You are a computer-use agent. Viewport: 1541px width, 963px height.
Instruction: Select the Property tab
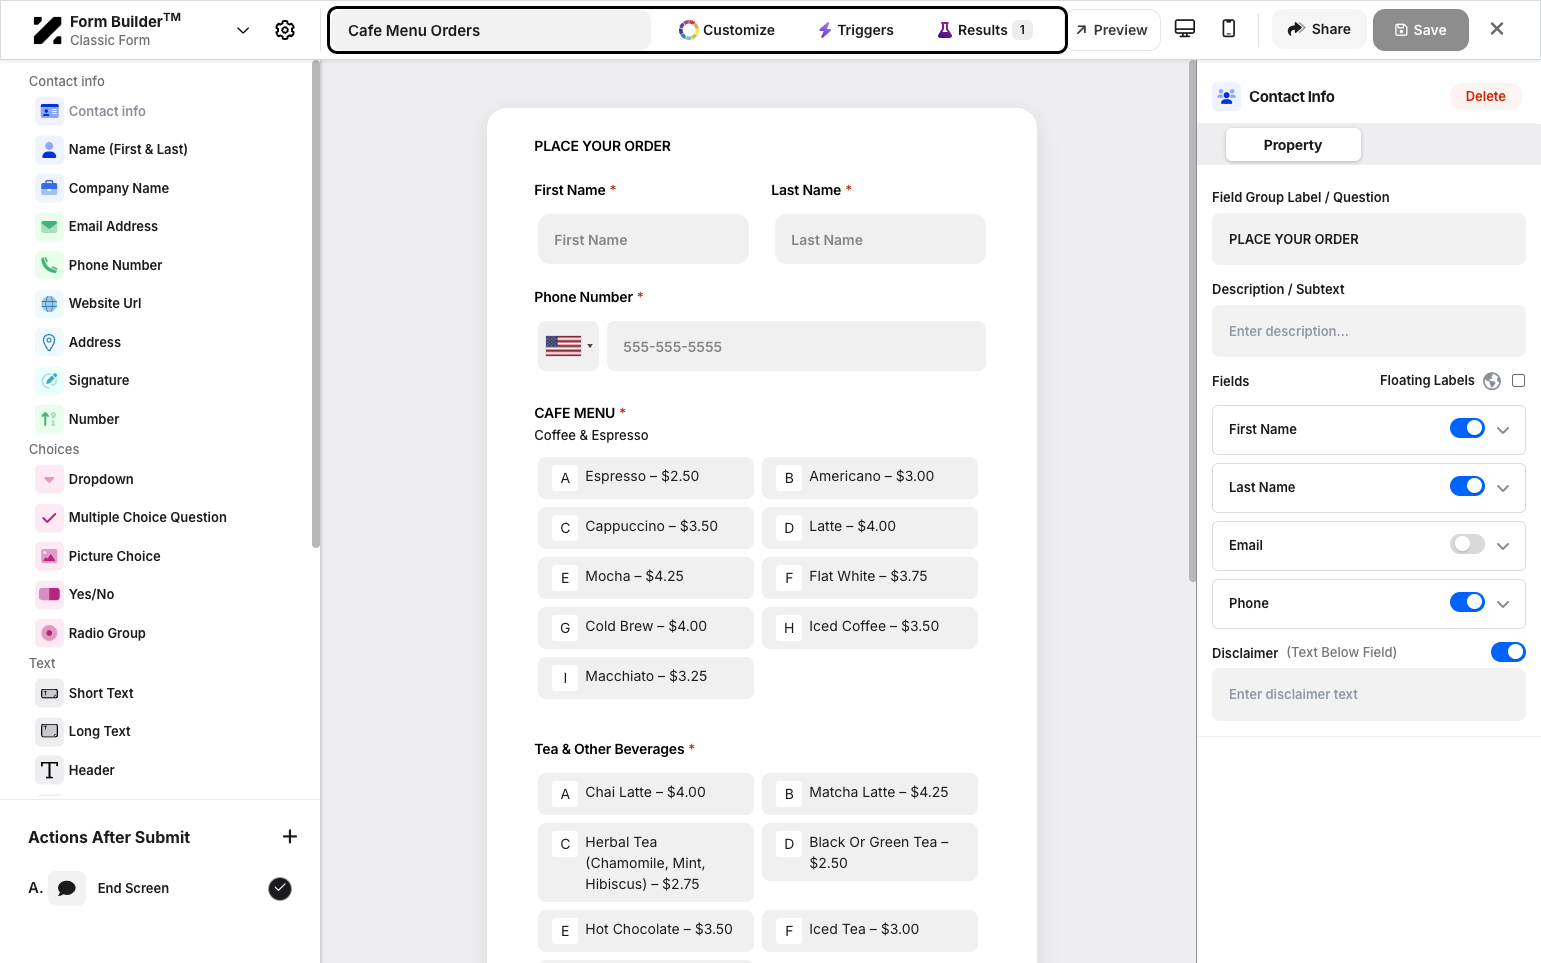click(1293, 145)
